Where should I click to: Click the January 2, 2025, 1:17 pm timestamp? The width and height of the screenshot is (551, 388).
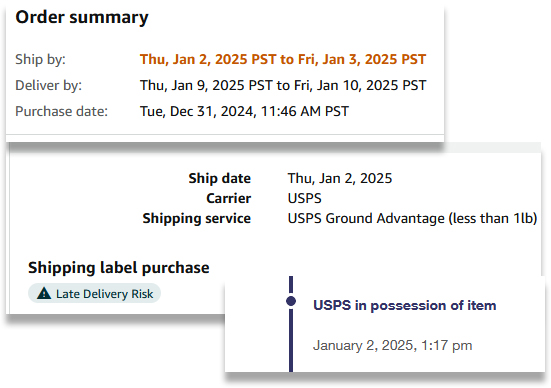coord(393,345)
